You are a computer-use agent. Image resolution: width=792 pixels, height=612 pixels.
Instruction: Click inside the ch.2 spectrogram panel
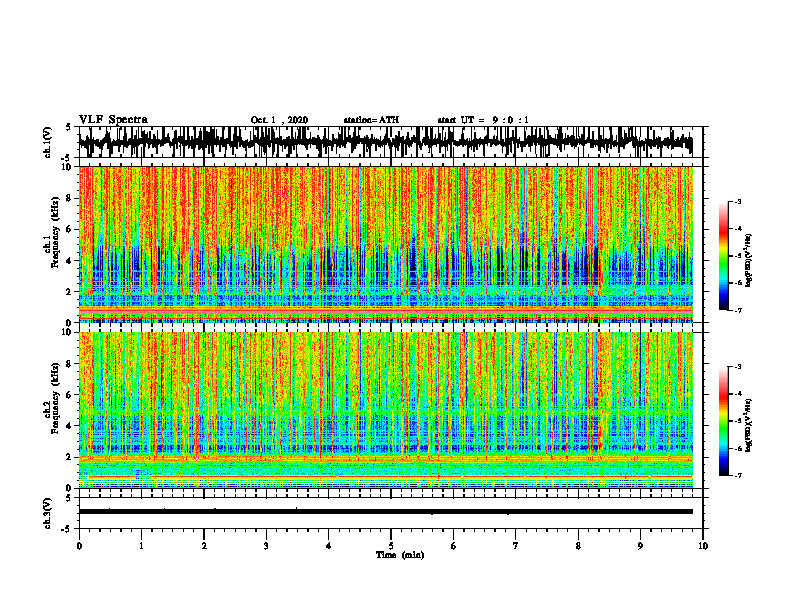pyautogui.click(x=385, y=410)
